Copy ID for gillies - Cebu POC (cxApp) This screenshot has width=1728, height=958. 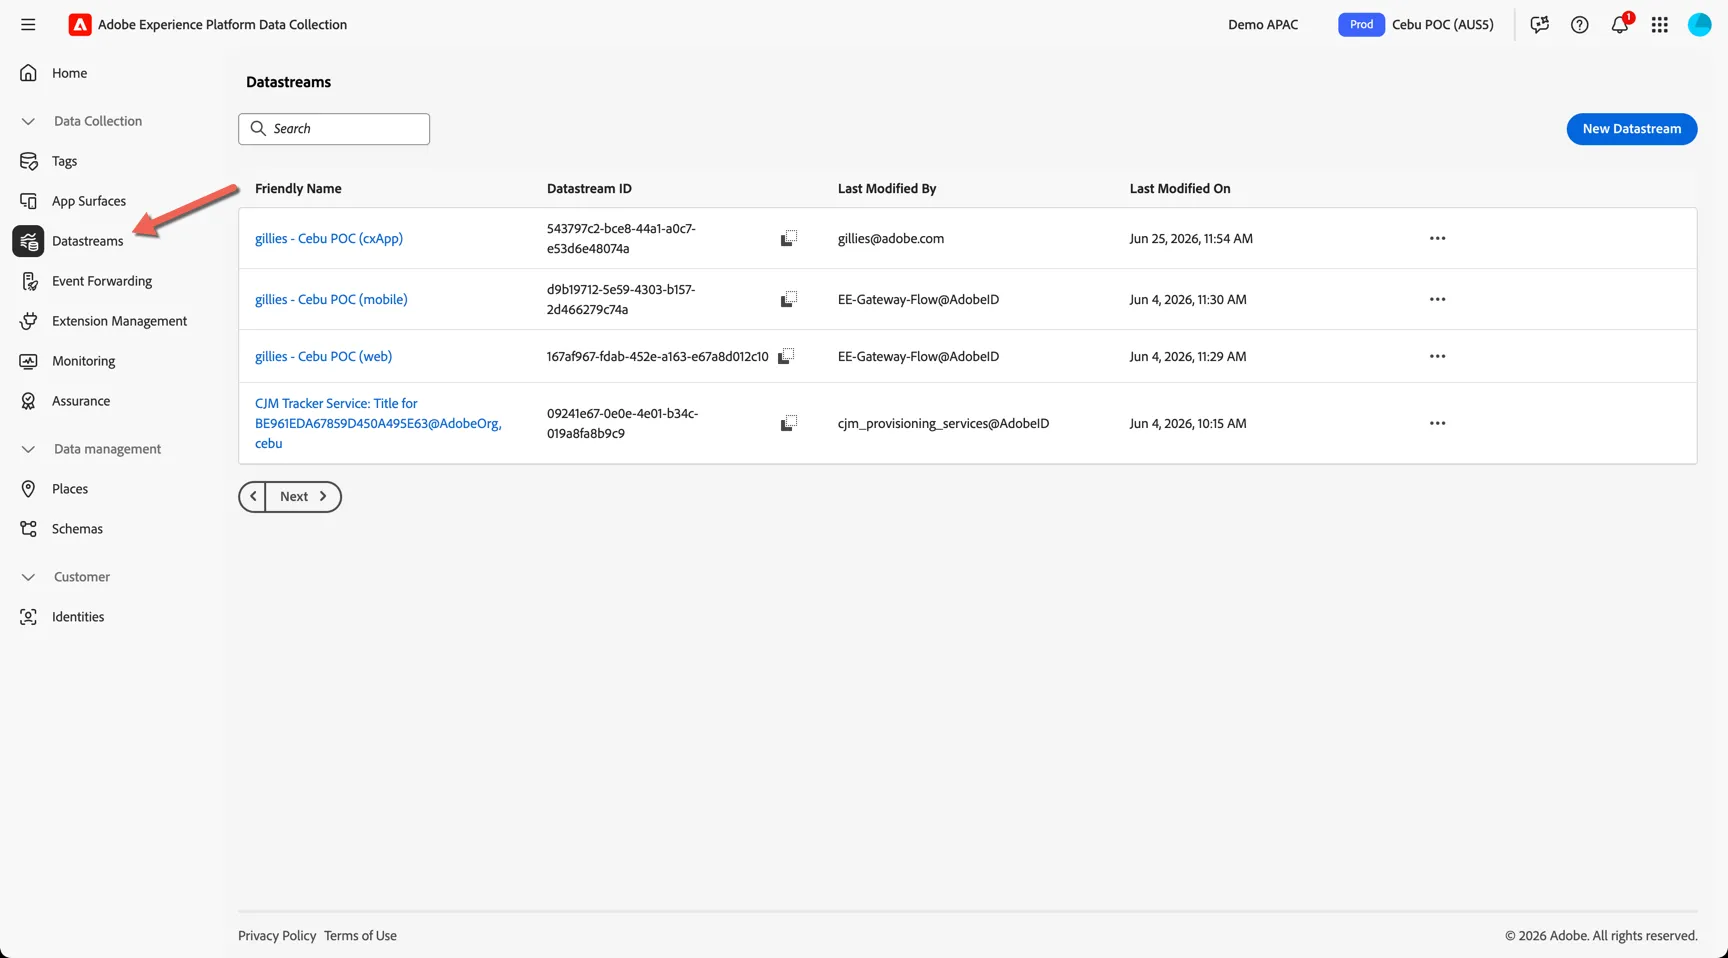click(x=789, y=238)
